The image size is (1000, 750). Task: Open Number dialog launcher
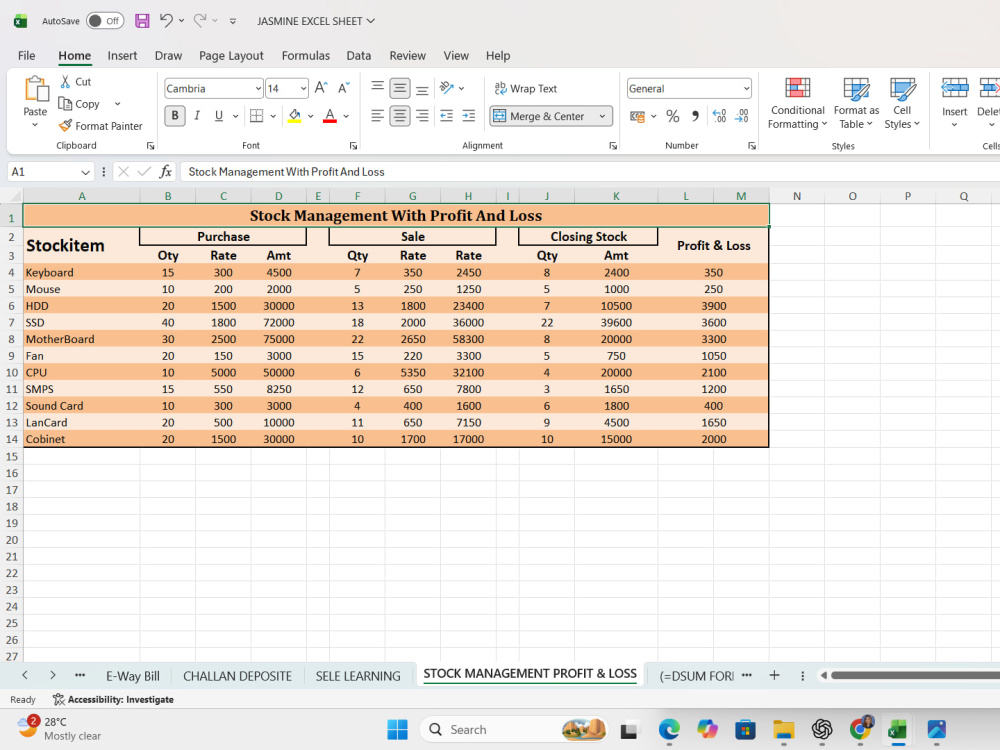(x=752, y=146)
